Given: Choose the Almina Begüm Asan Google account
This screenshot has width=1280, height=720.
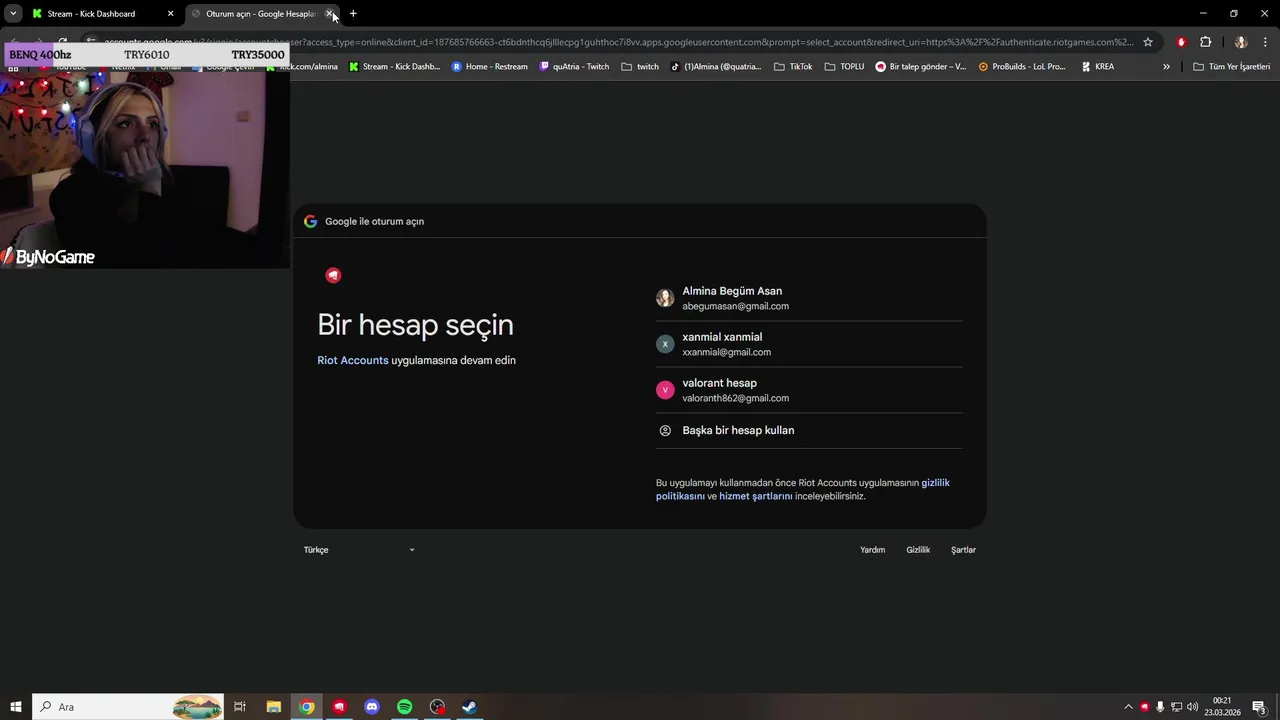Looking at the screenshot, I should (809, 298).
